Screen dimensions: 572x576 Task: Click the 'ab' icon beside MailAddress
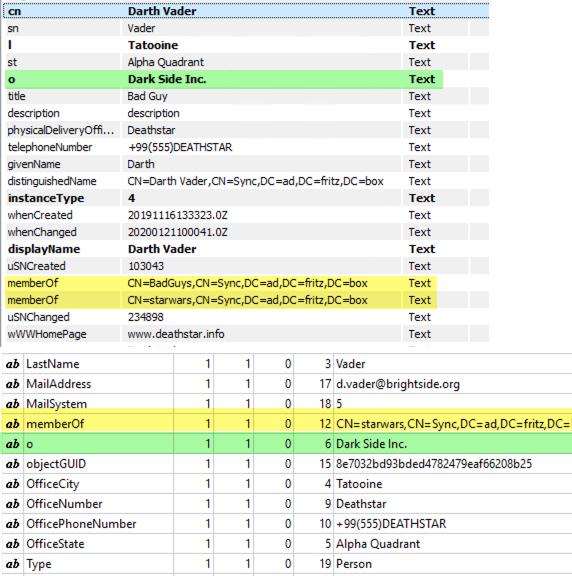coord(12,384)
